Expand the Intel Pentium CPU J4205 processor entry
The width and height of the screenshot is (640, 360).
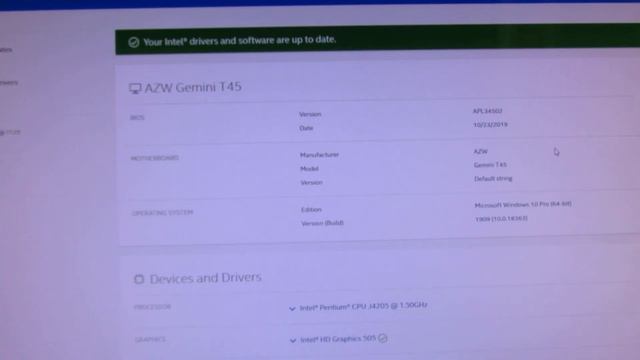point(292,309)
